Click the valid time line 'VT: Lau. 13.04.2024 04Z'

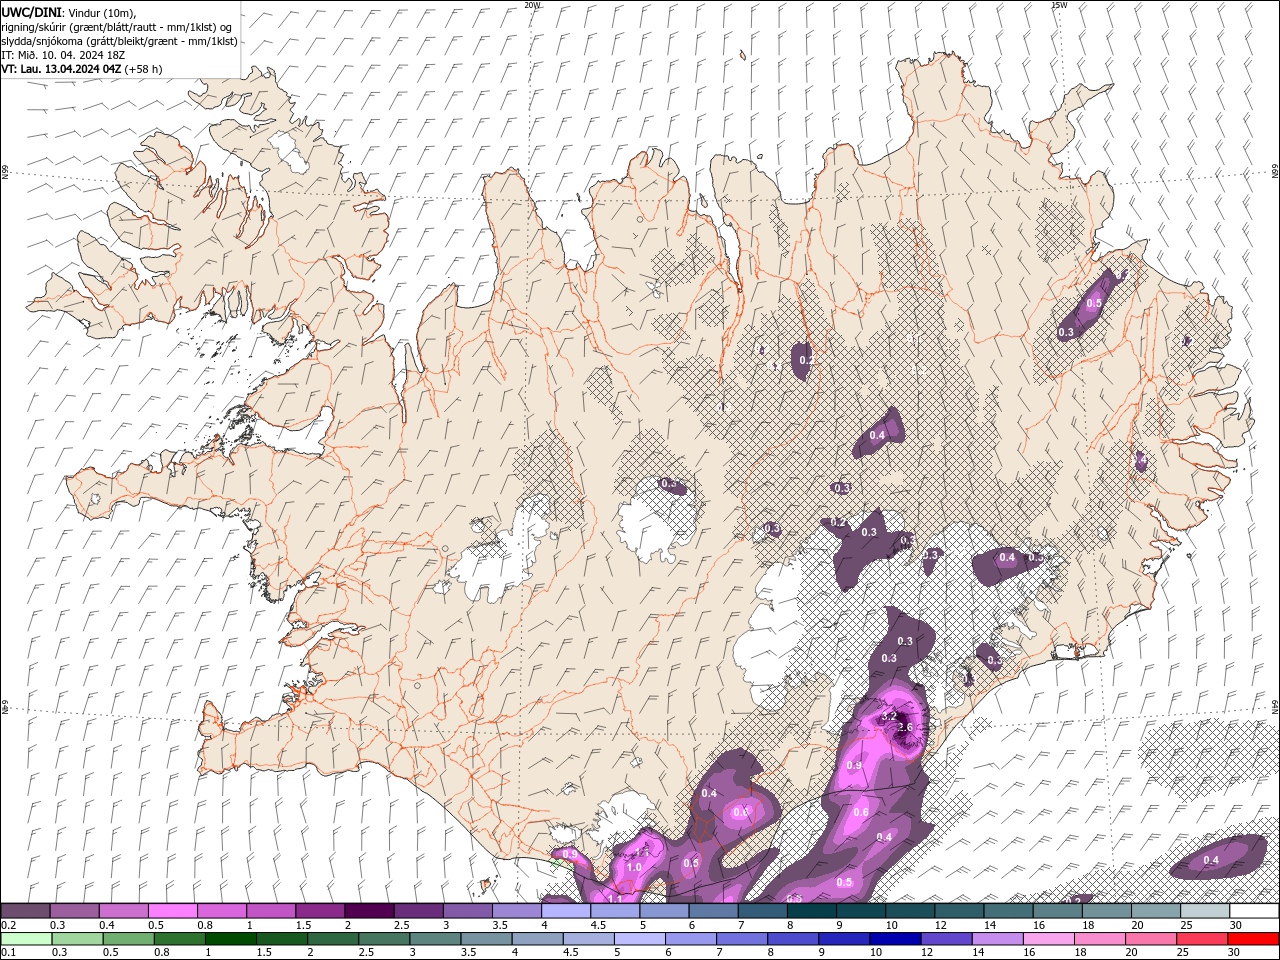61,69
